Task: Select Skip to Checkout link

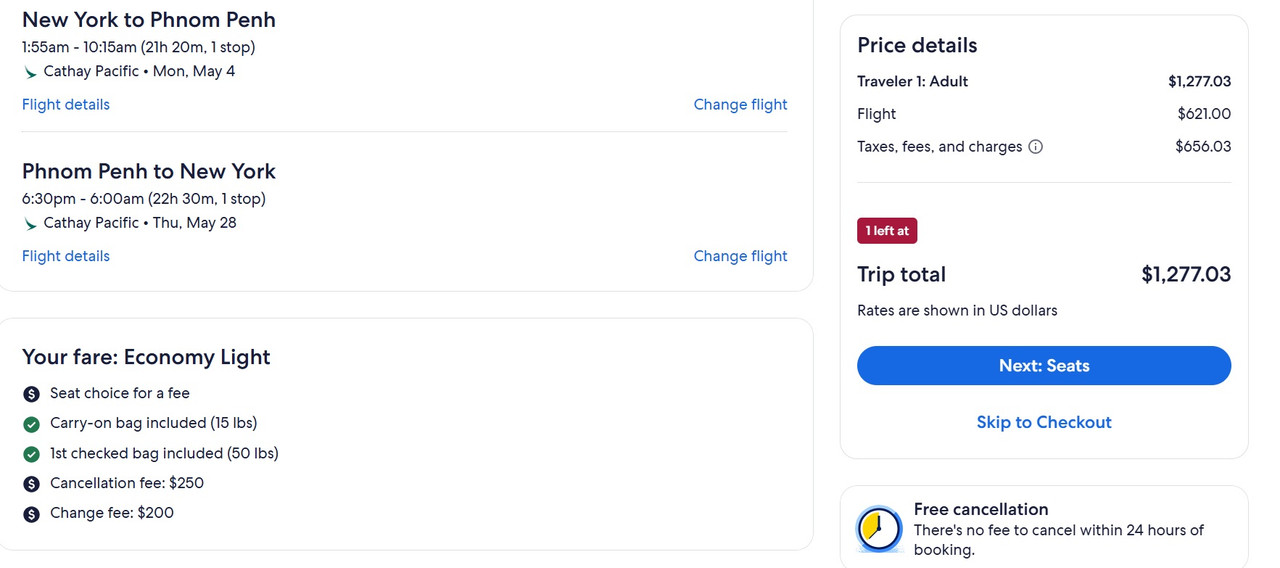Action: point(1044,423)
